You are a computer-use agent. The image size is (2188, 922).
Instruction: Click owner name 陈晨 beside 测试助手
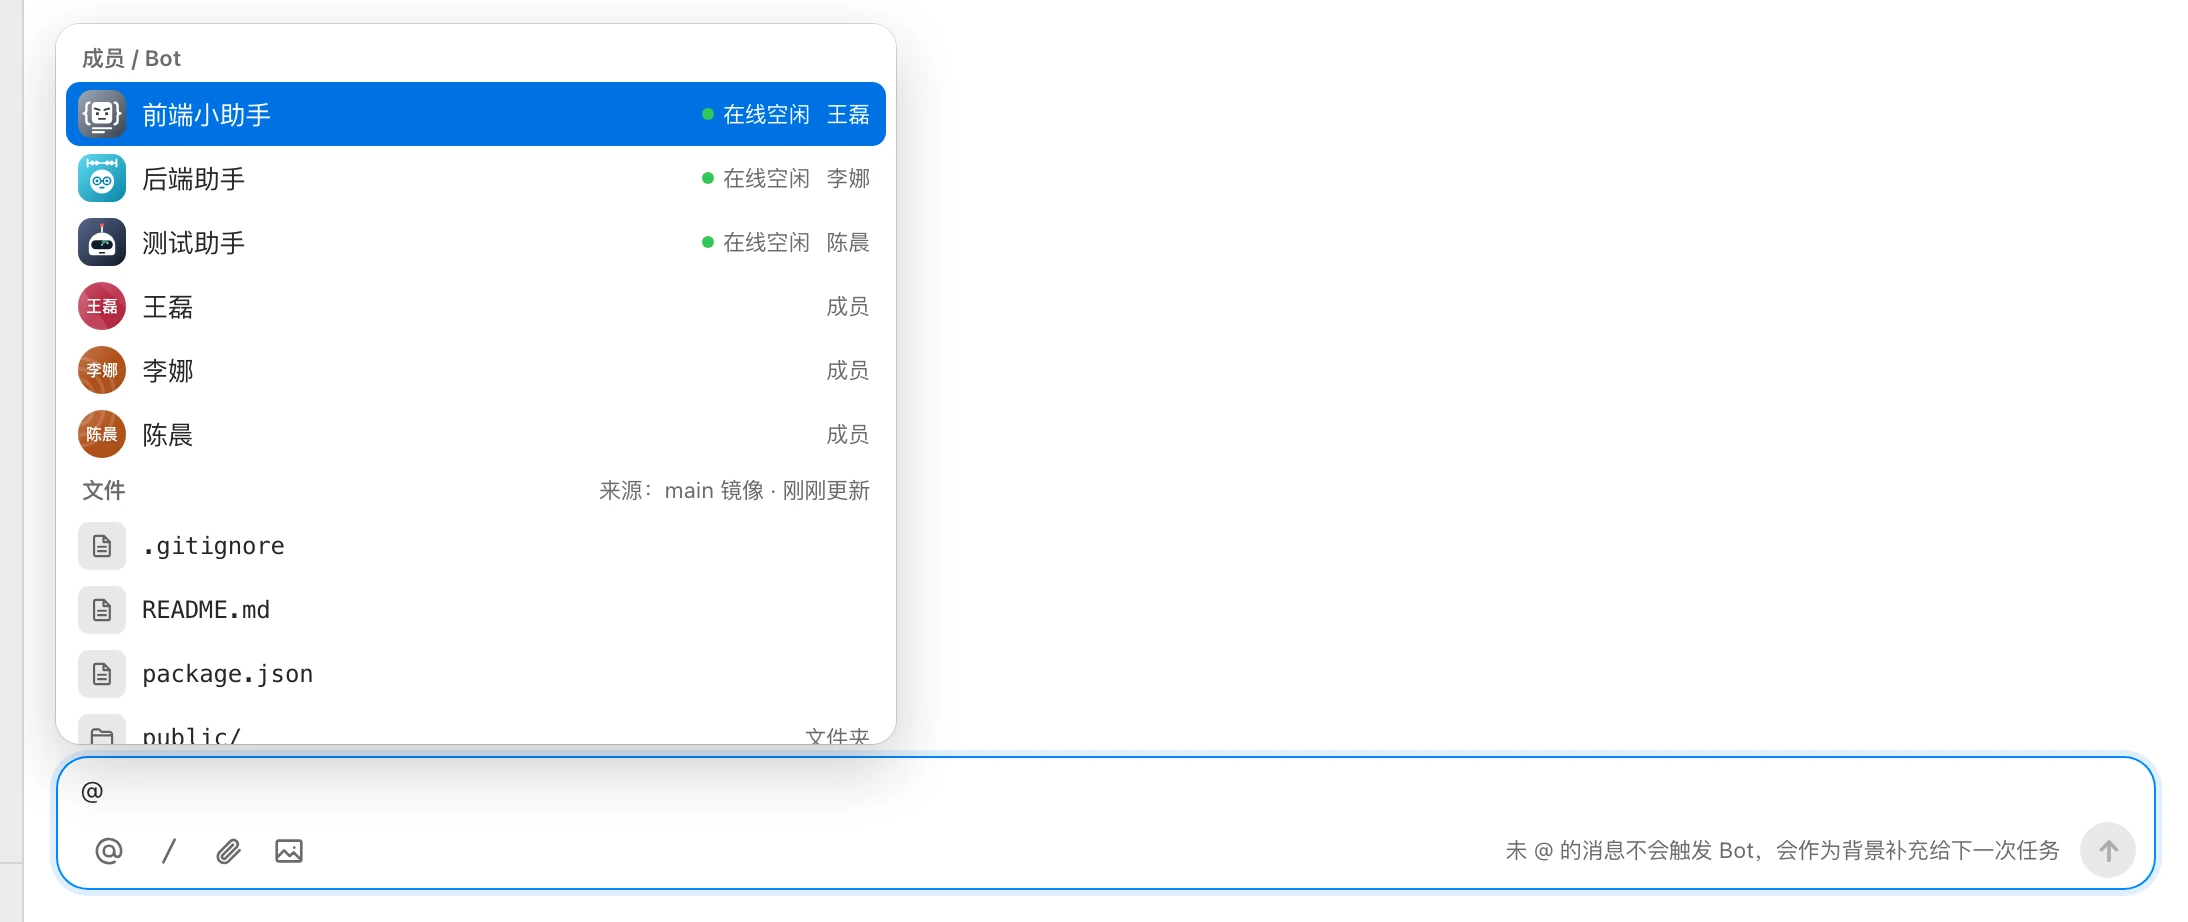(x=848, y=242)
